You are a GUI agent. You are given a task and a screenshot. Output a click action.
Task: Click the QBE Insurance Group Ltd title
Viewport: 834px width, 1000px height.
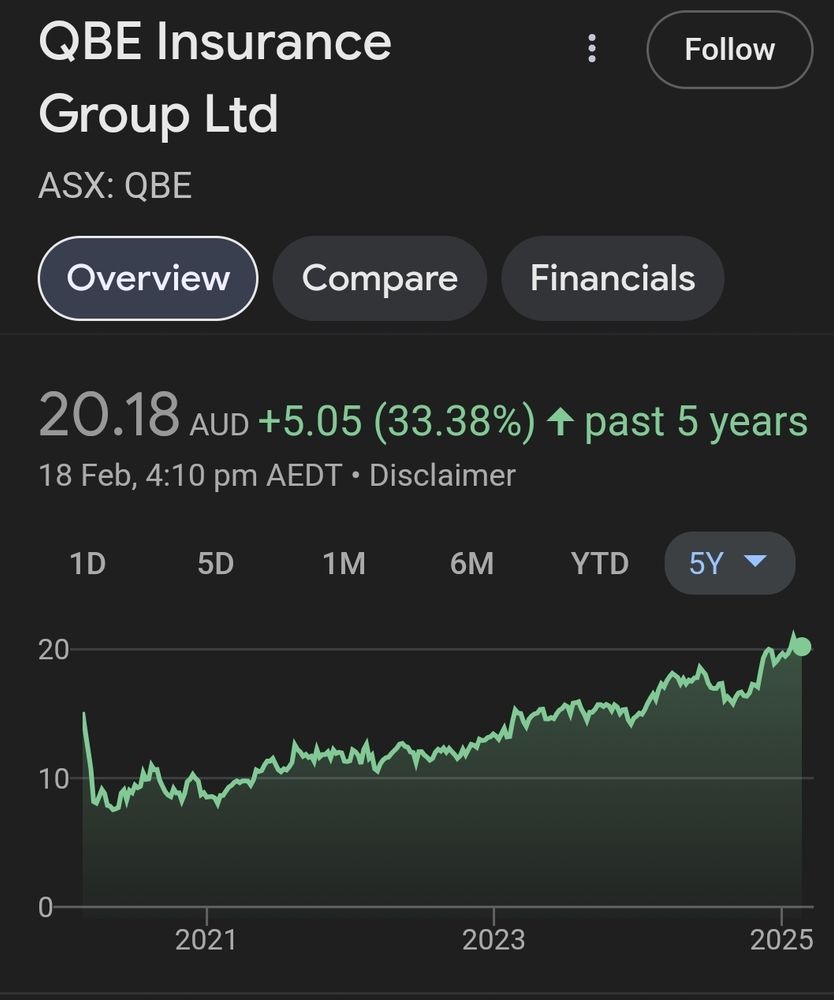click(215, 79)
